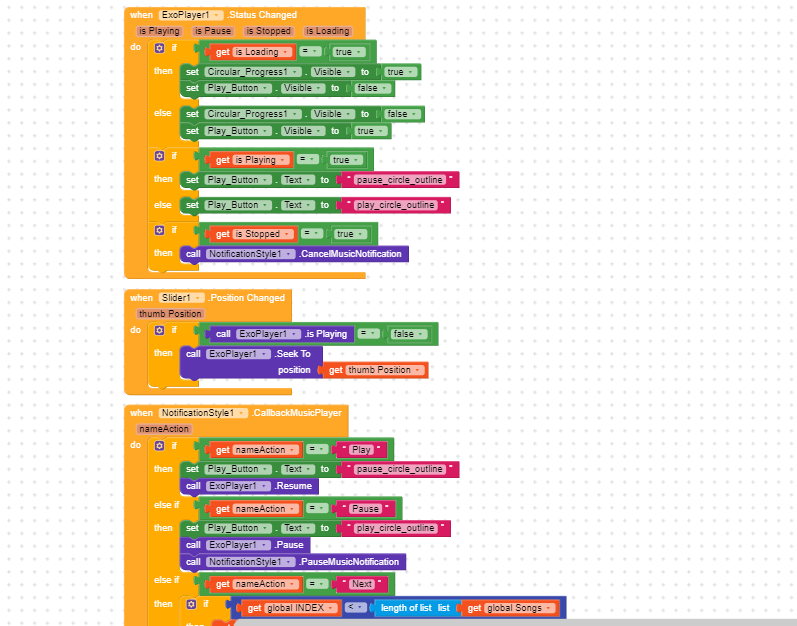
Task: Click the nameAction event parameter
Action: [x=164, y=429]
